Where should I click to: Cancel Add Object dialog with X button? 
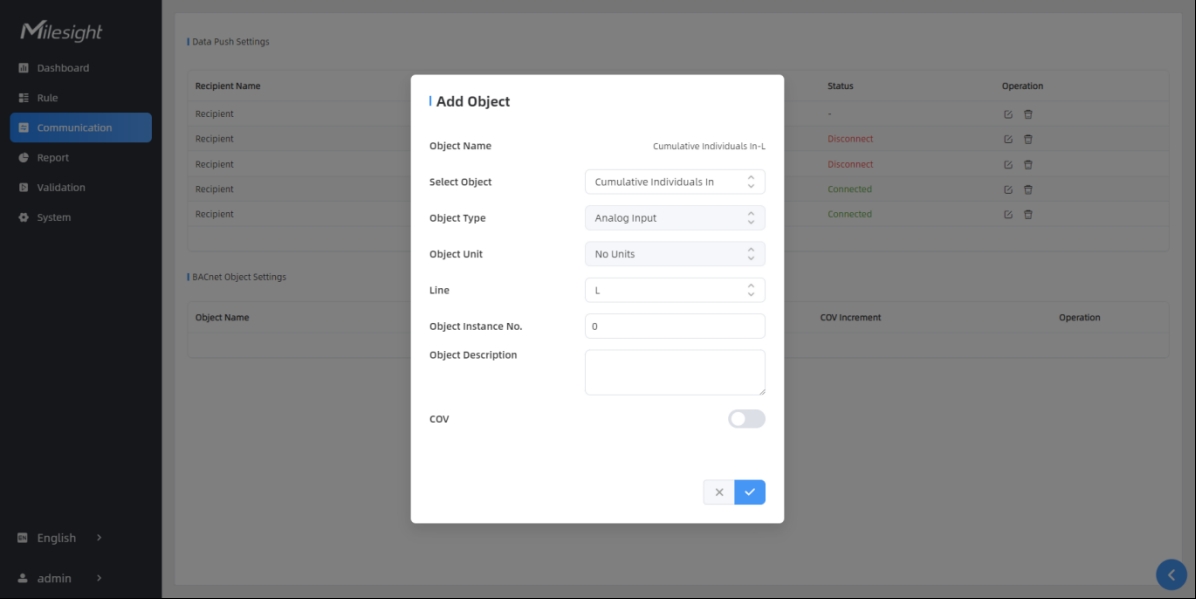click(x=719, y=492)
